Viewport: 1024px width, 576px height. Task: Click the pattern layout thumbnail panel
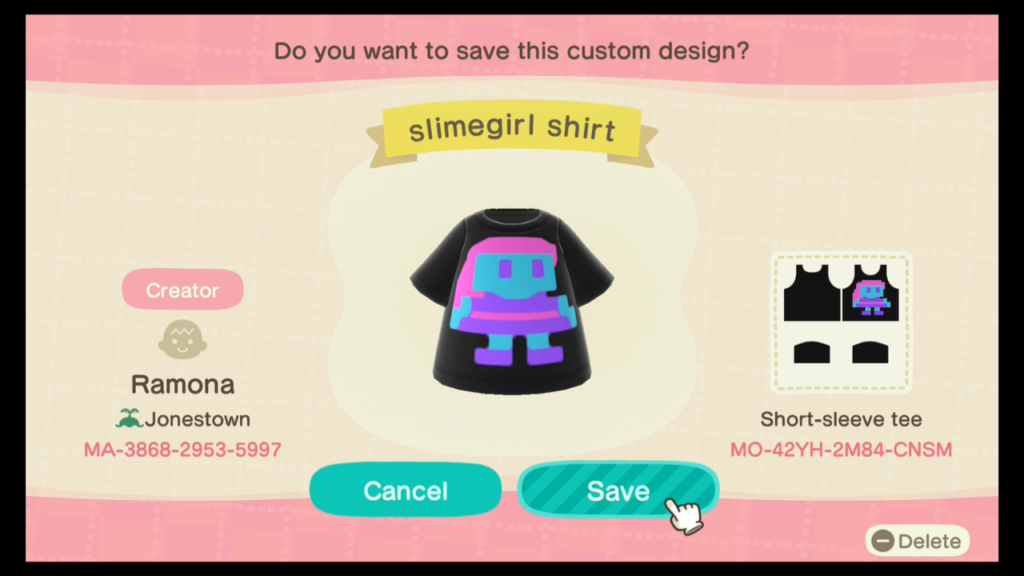841,323
